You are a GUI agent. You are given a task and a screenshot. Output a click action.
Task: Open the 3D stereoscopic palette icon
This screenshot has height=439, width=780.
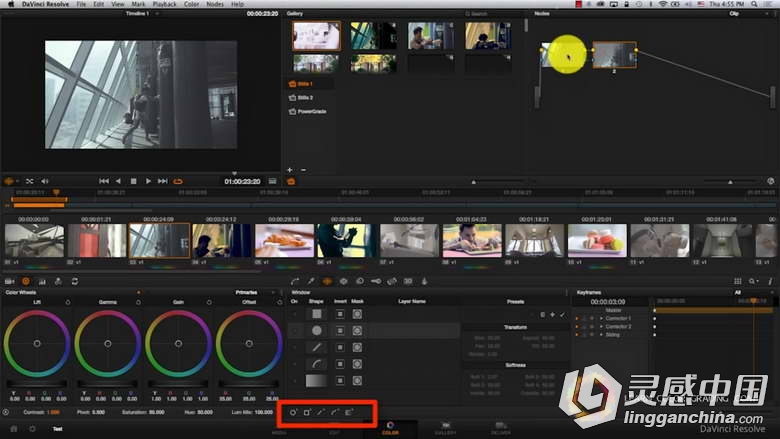[x=408, y=281]
